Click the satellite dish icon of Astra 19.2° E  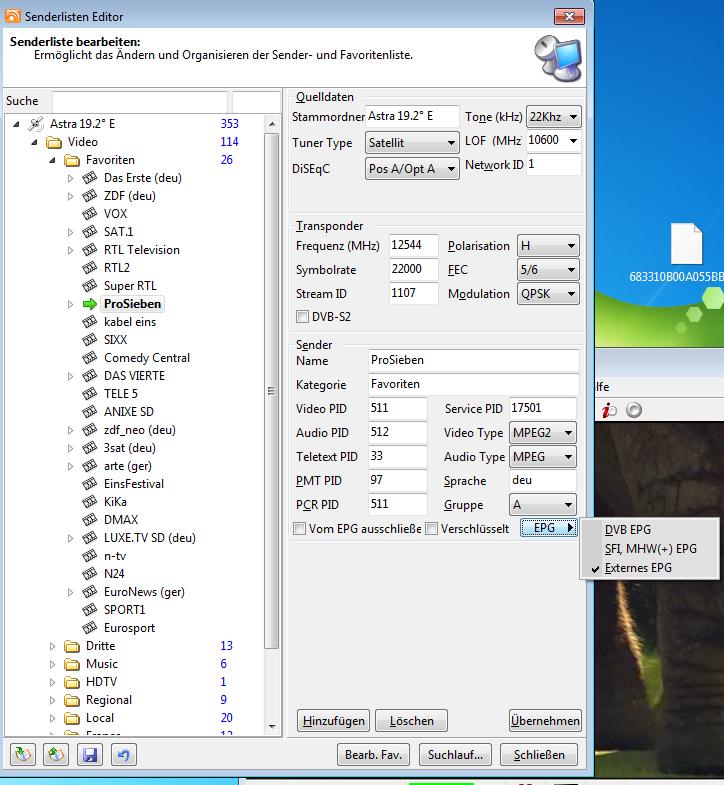click(x=36, y=124)
